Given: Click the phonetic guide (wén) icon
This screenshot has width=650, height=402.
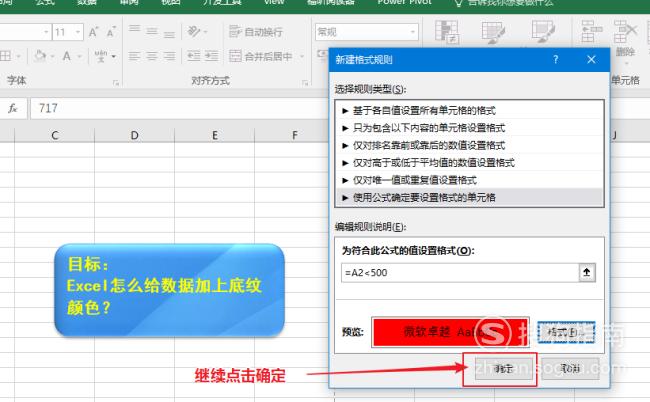Looking at the screenshot, I should pos(100,56).
